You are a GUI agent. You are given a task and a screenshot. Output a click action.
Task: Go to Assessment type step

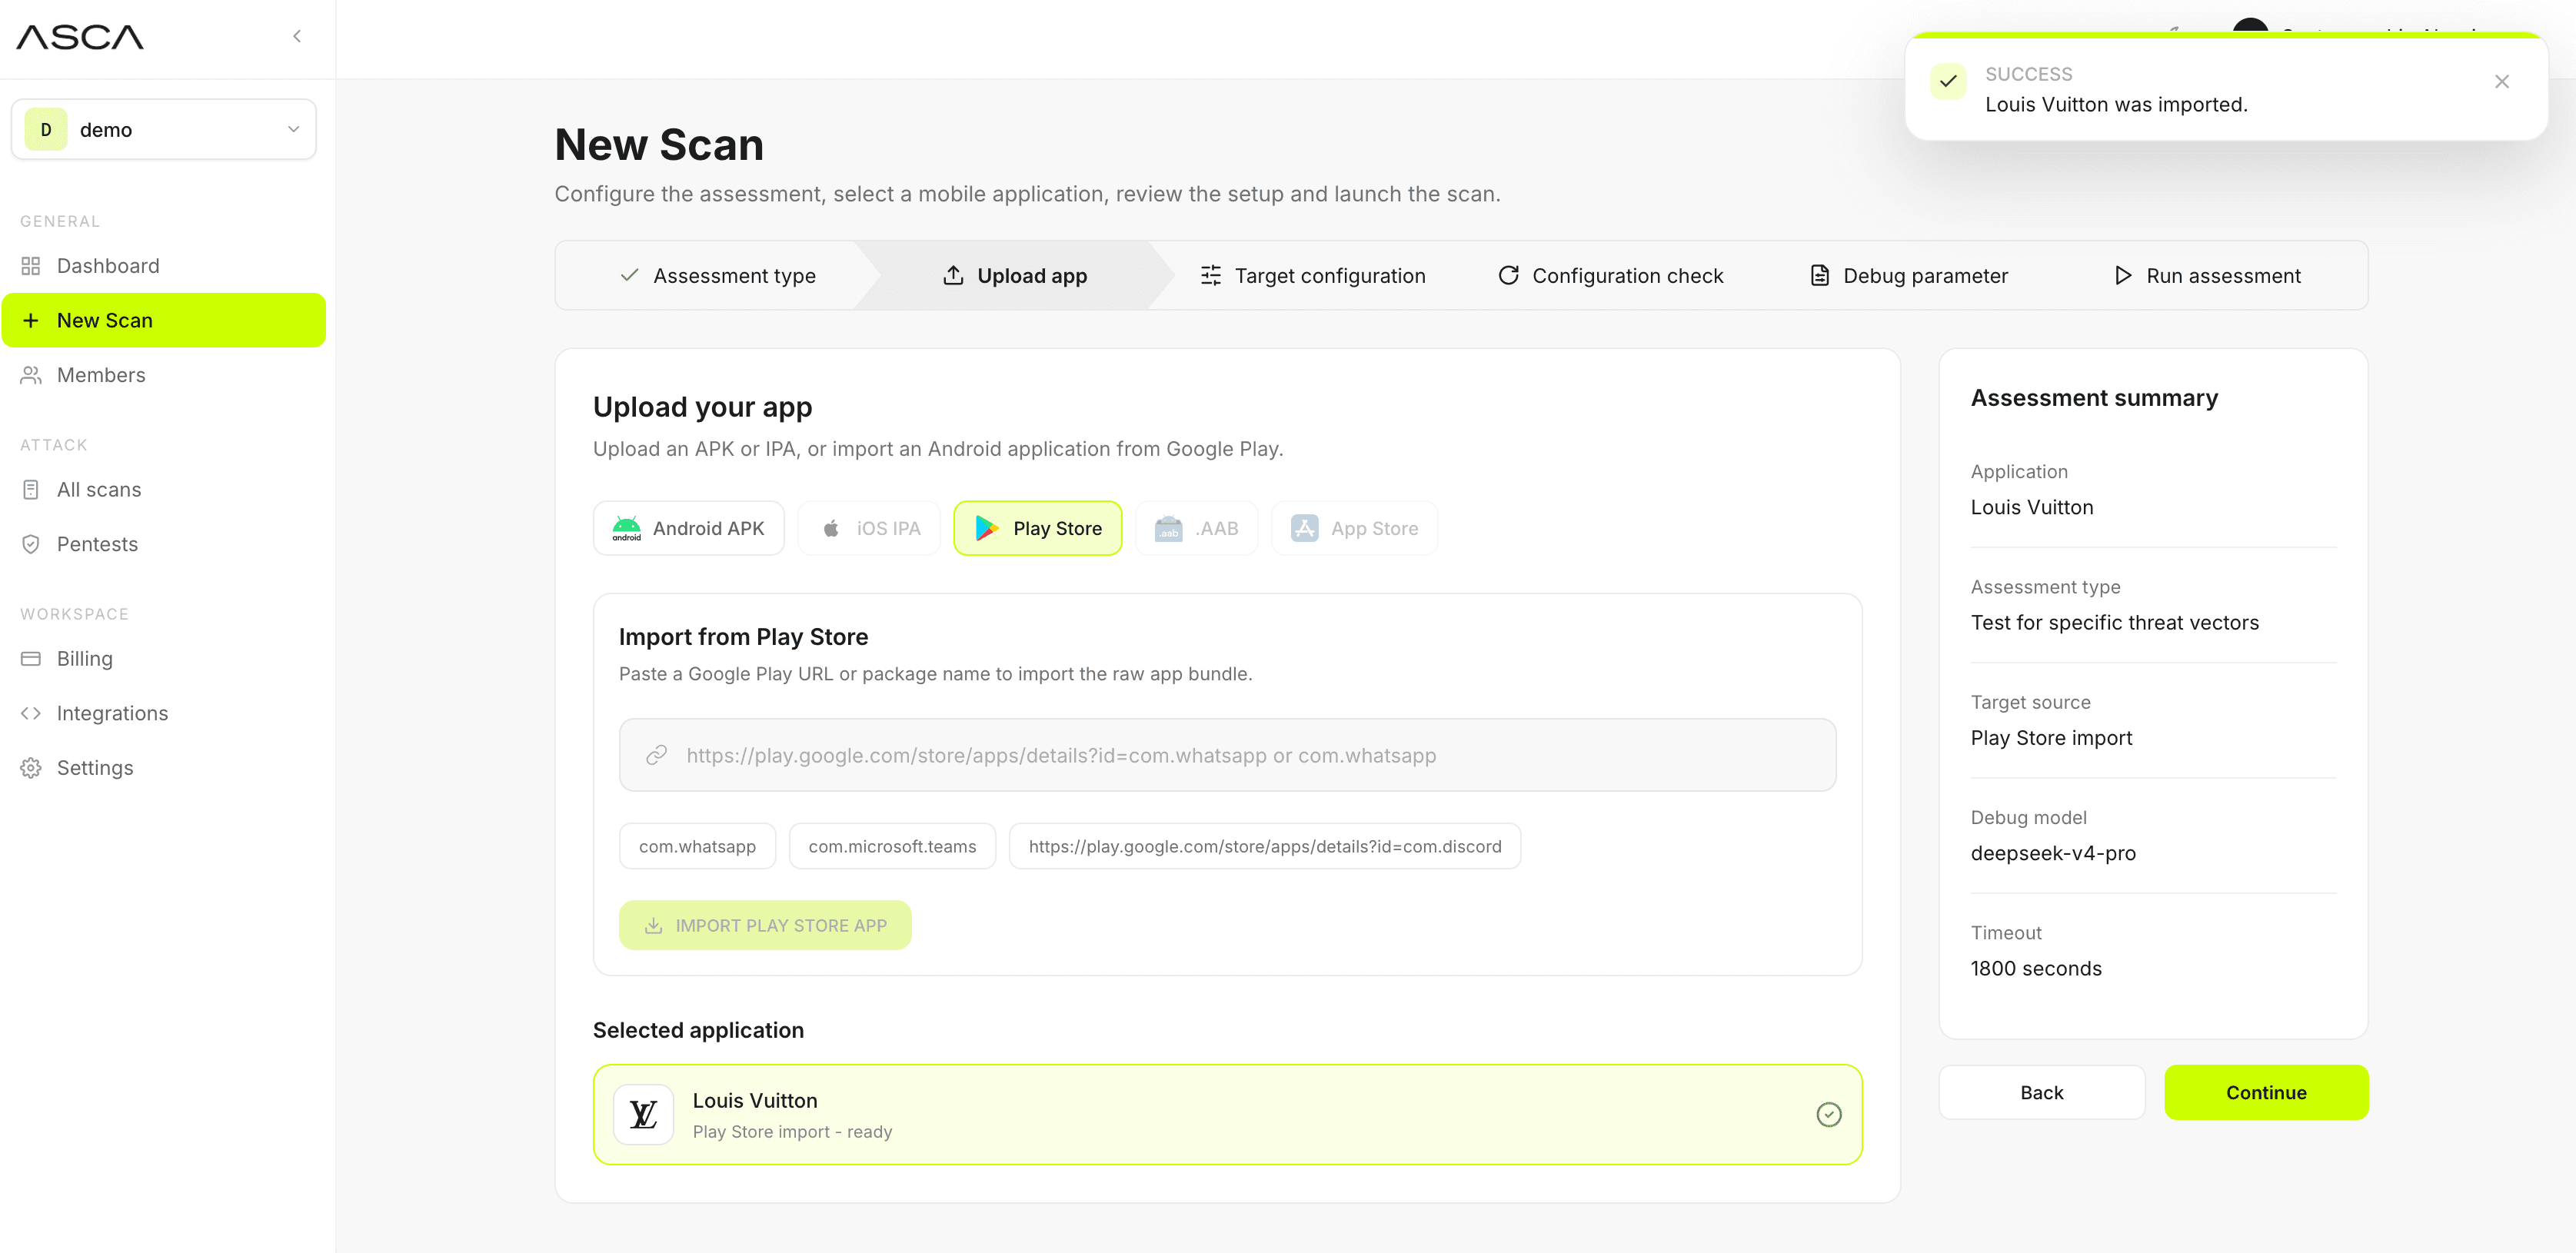click(718, 275)
